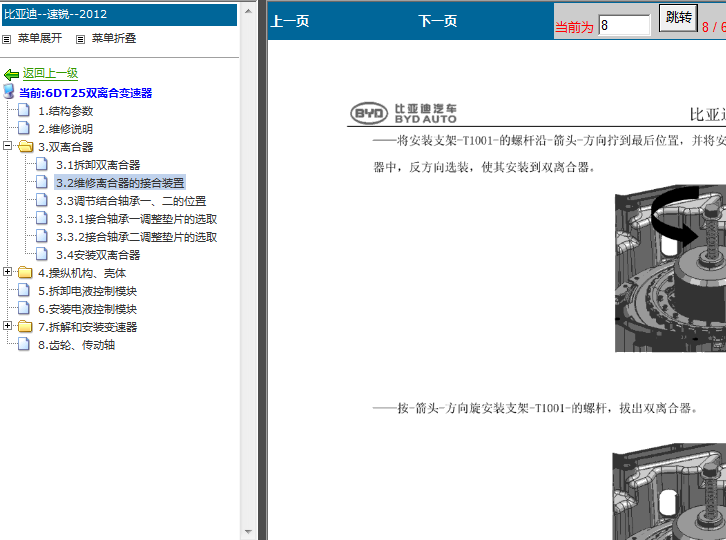Open 3.3.2接合轴承二调整垫片的选取 page
Screen dimensions: 726x540
(x=137, y=238)
